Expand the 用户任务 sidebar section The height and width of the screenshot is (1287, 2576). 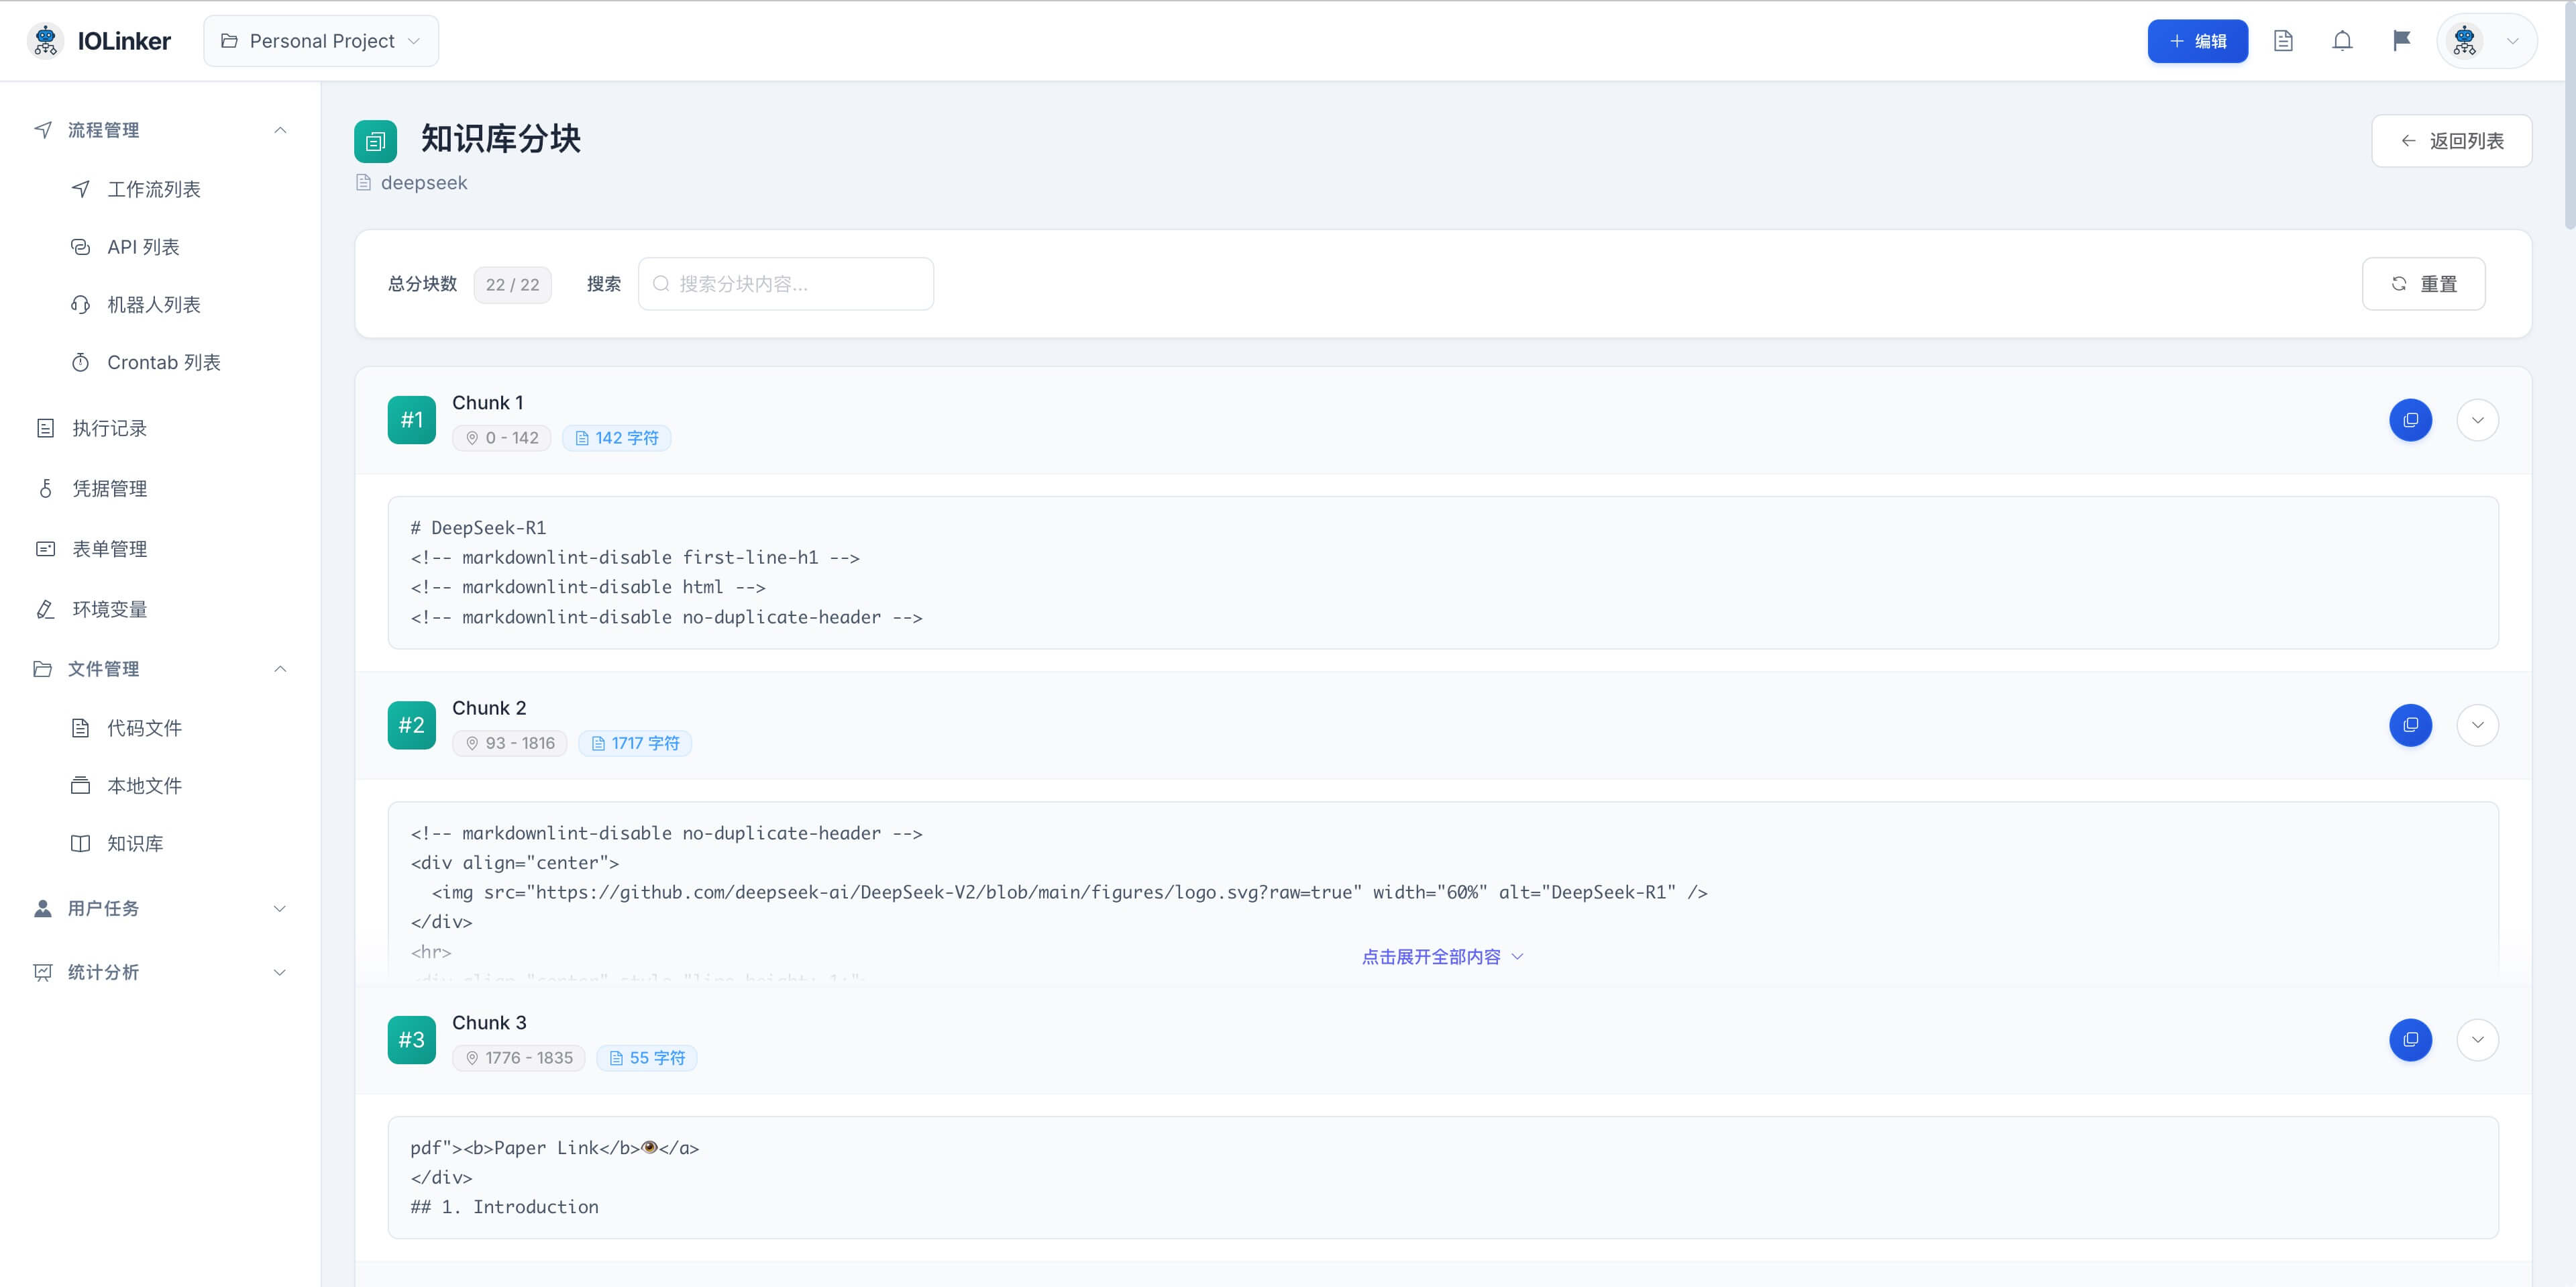pyautogui.click(x=278, y=908)
